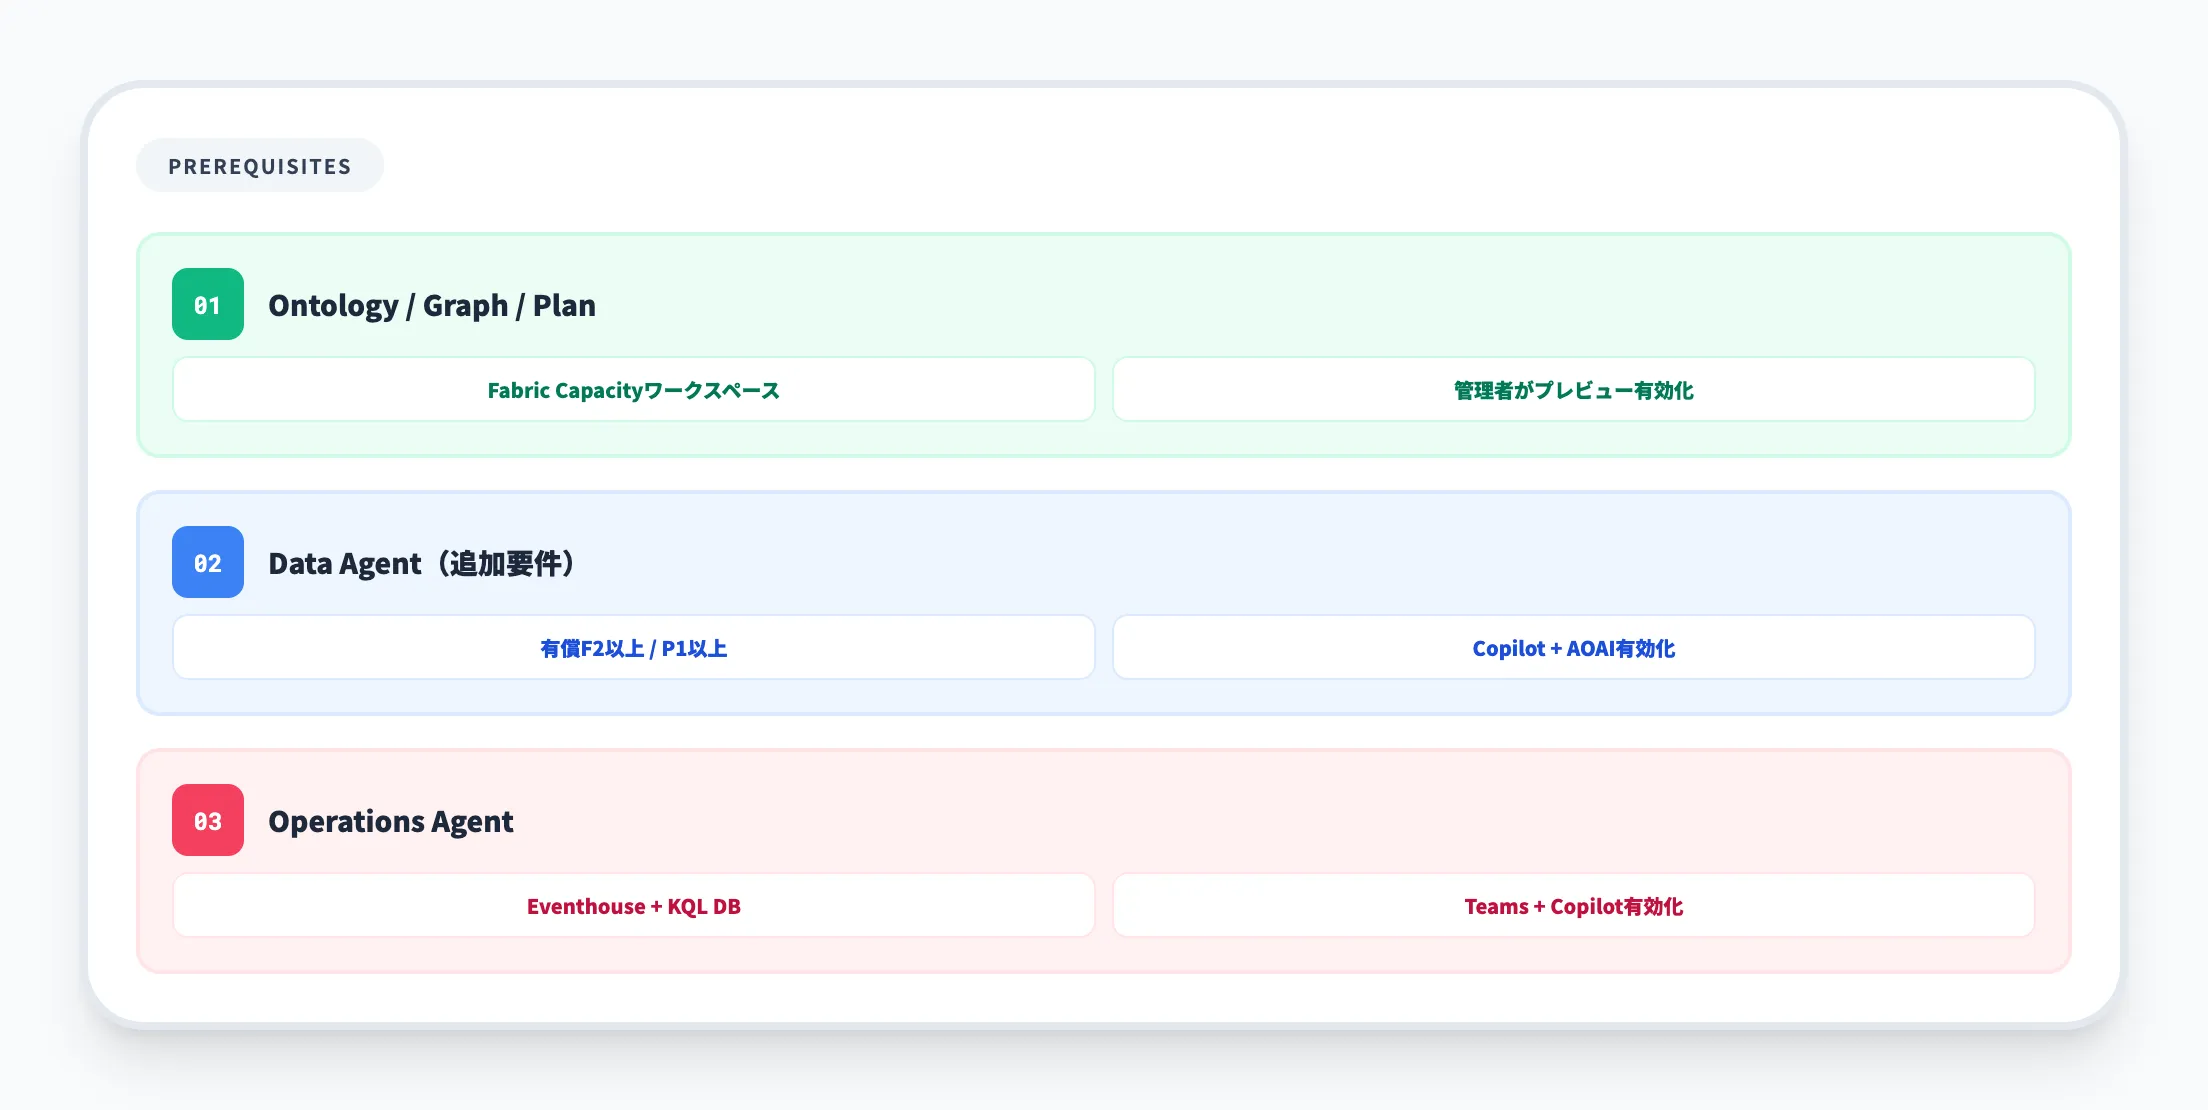
Task: Click the red 03 number badge
Action: coord(208,820)
